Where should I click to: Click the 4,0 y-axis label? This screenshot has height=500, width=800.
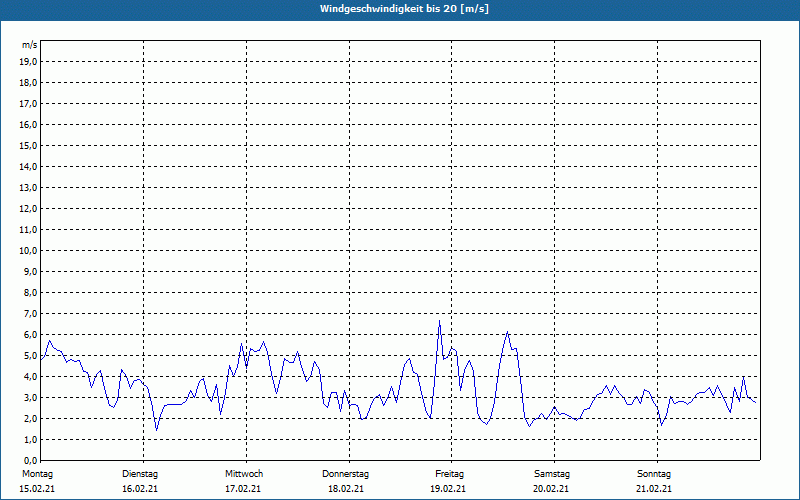(x=30, y=377)
